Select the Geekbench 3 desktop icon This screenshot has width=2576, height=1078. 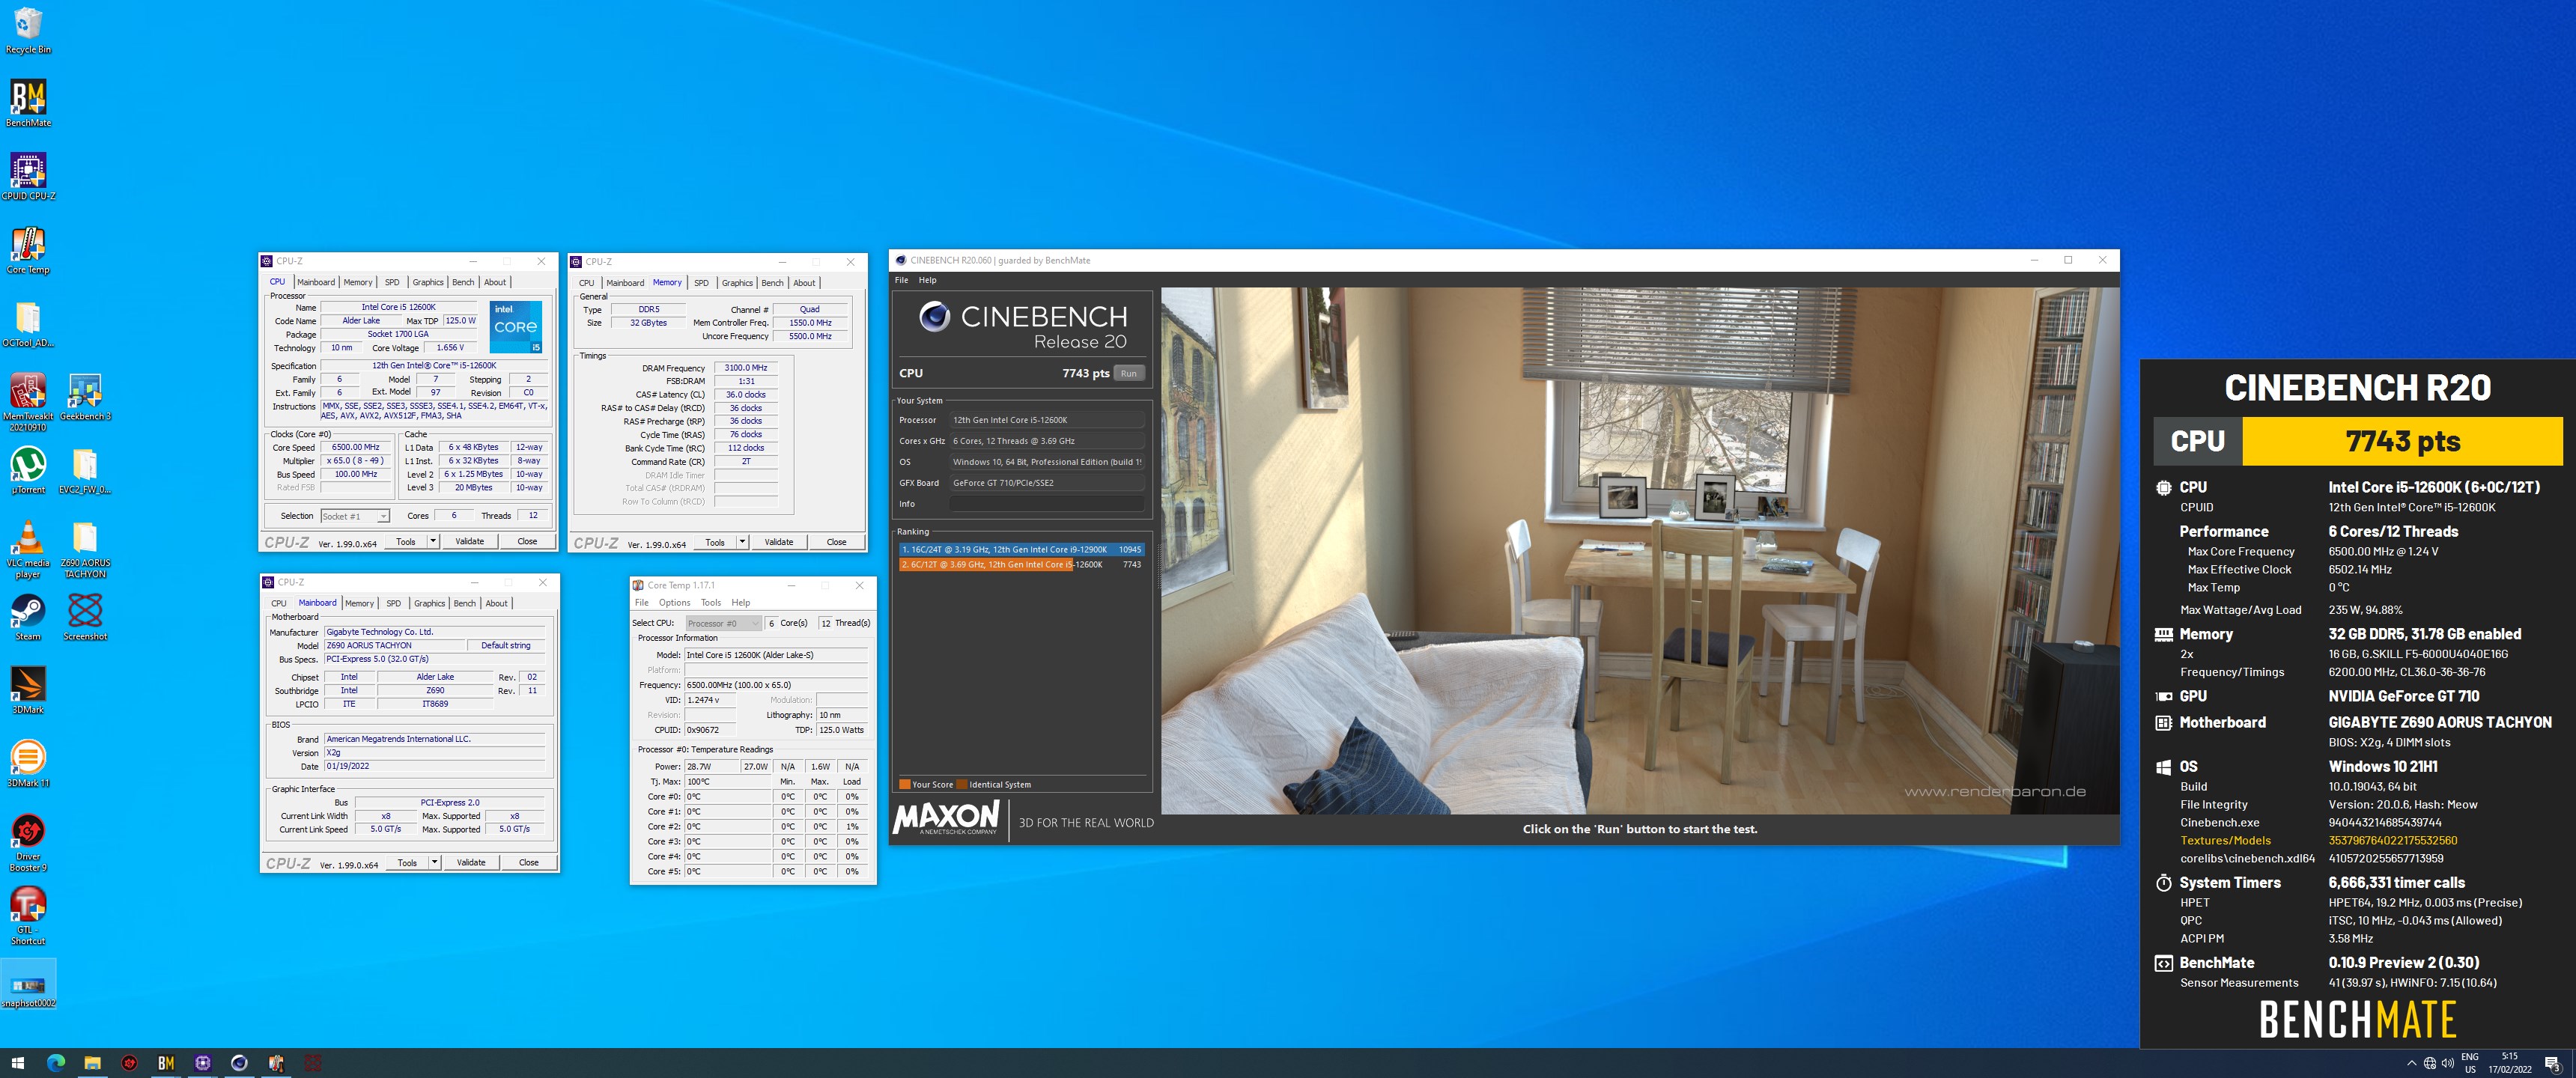85,396
